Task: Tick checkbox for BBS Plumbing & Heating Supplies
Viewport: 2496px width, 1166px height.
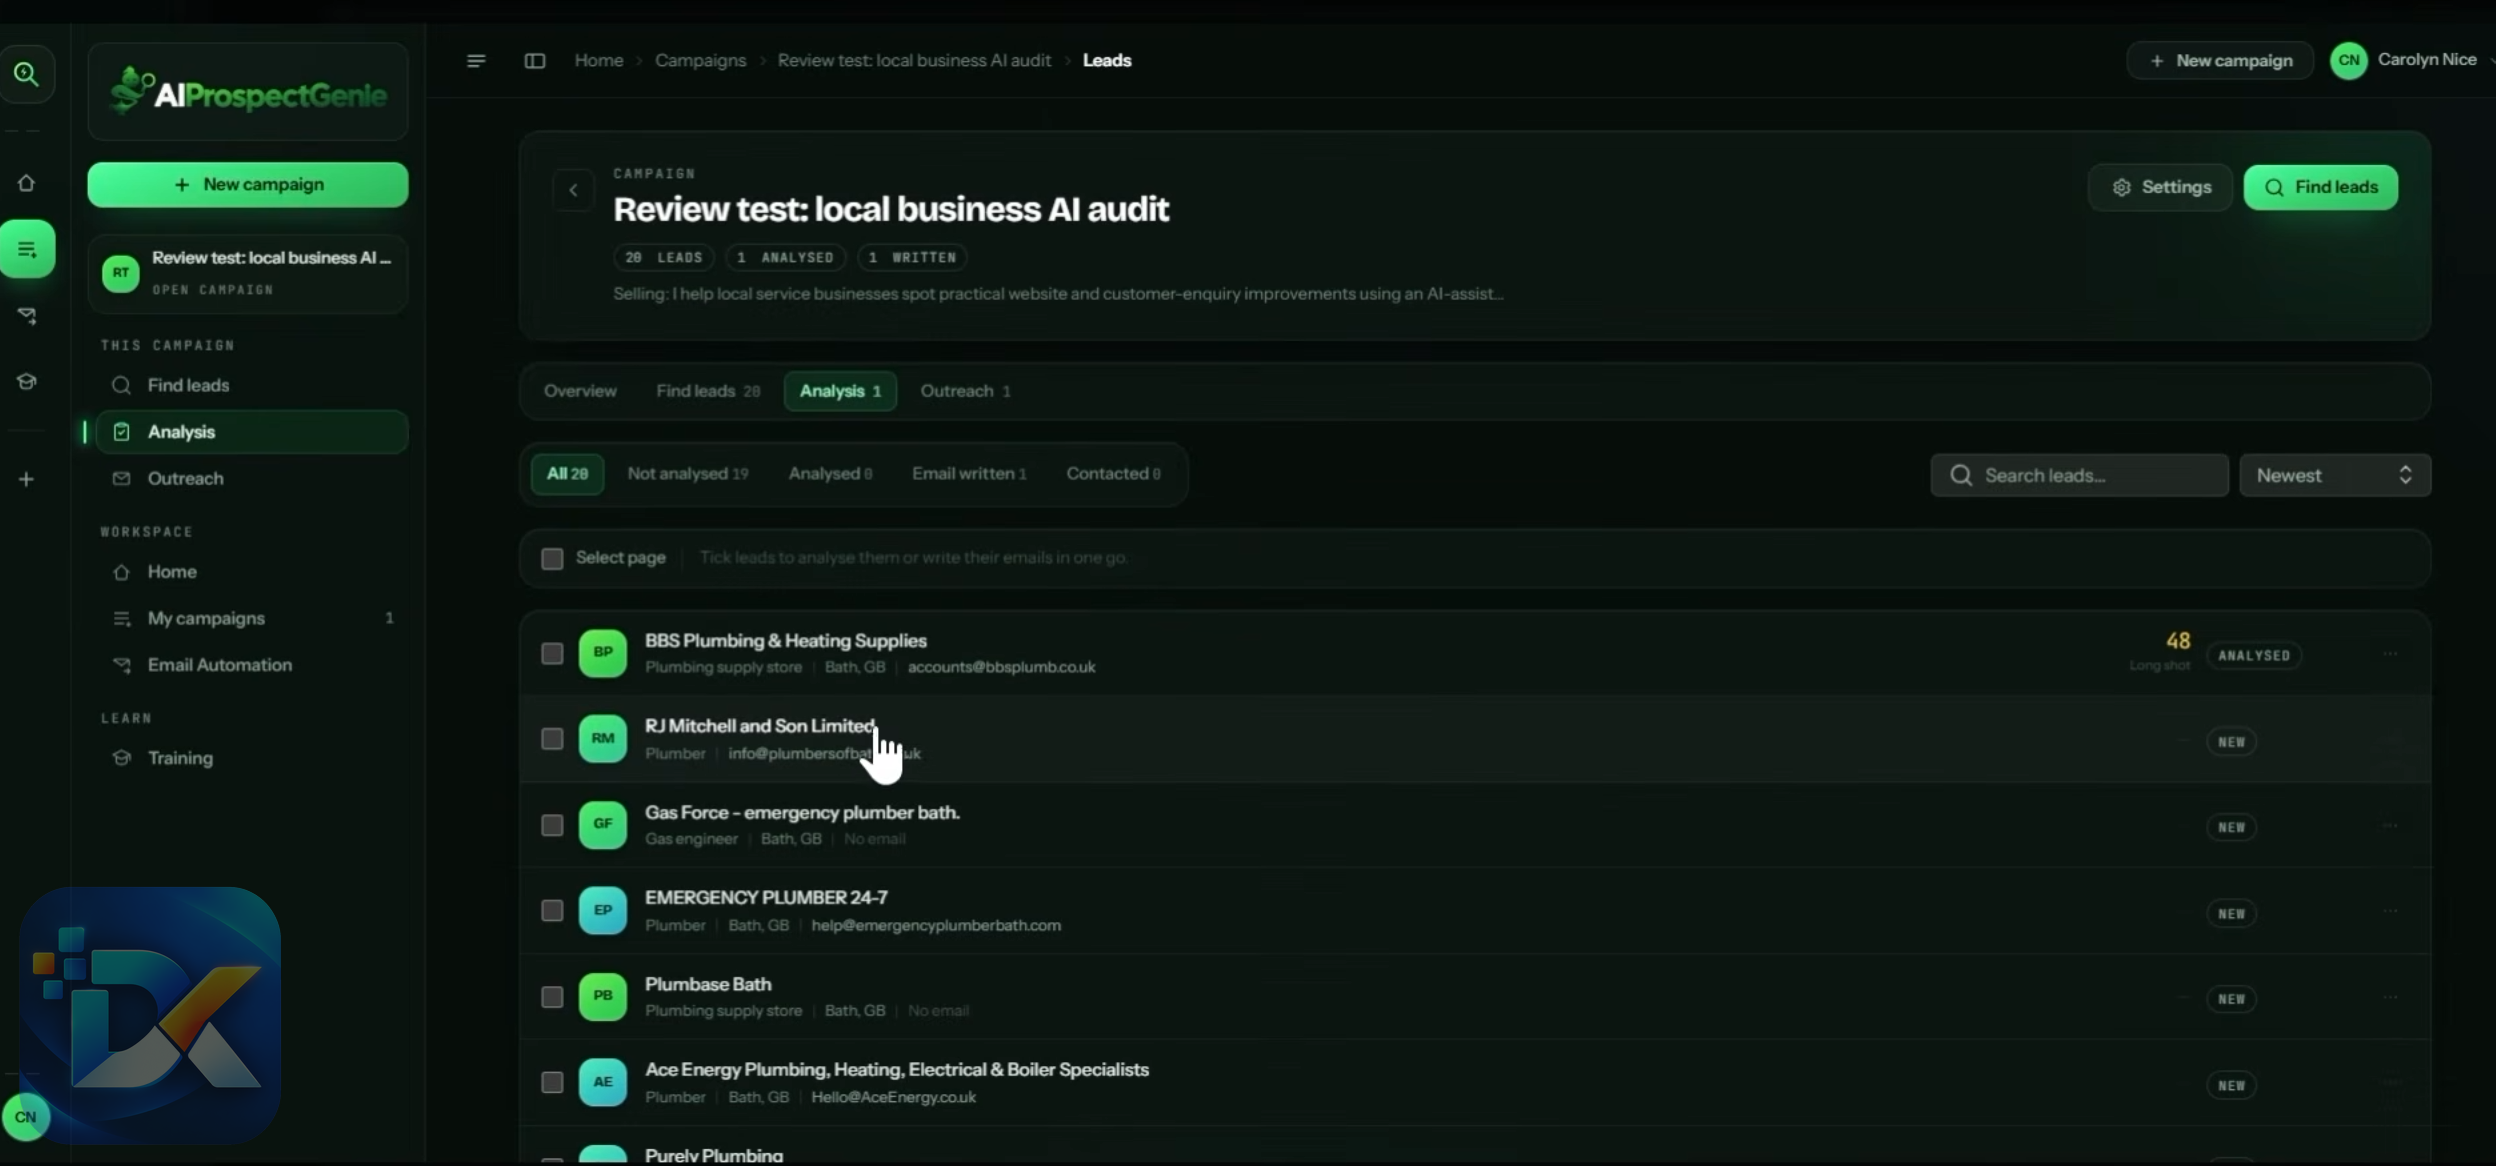Action: [x=552, y=654]
